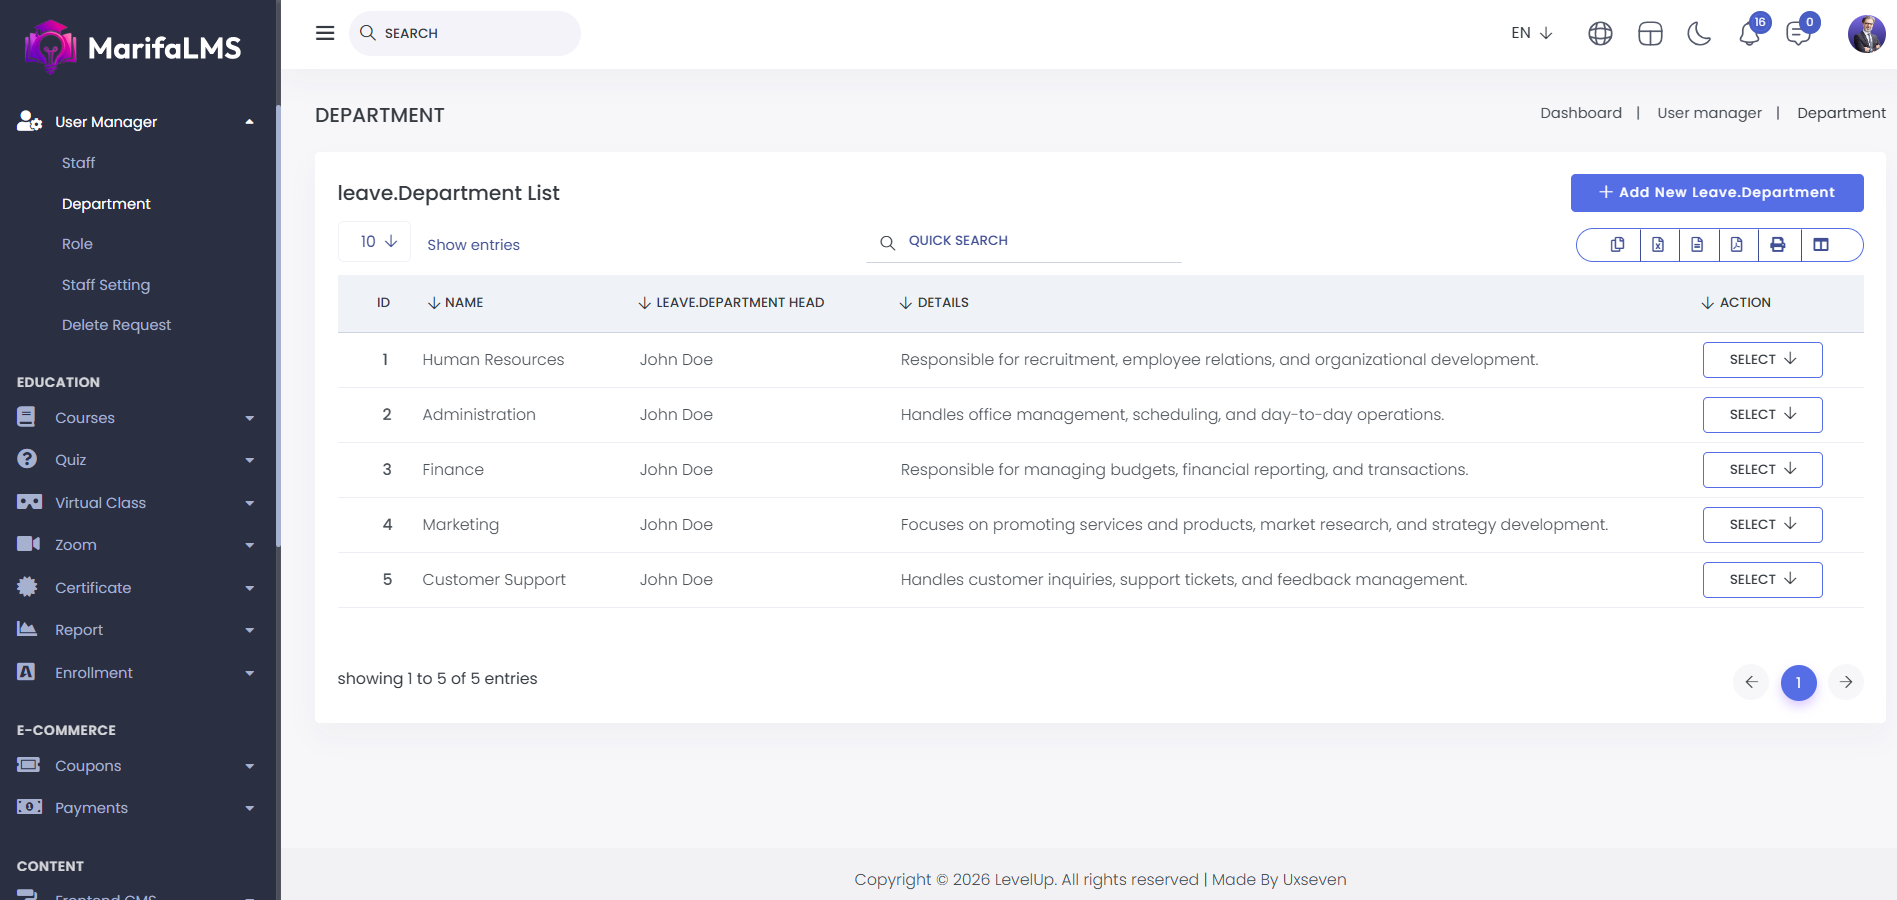This screenshot has width=1897, height=900.
Task: Export the department list as PDF
Action: (1737, 245)
